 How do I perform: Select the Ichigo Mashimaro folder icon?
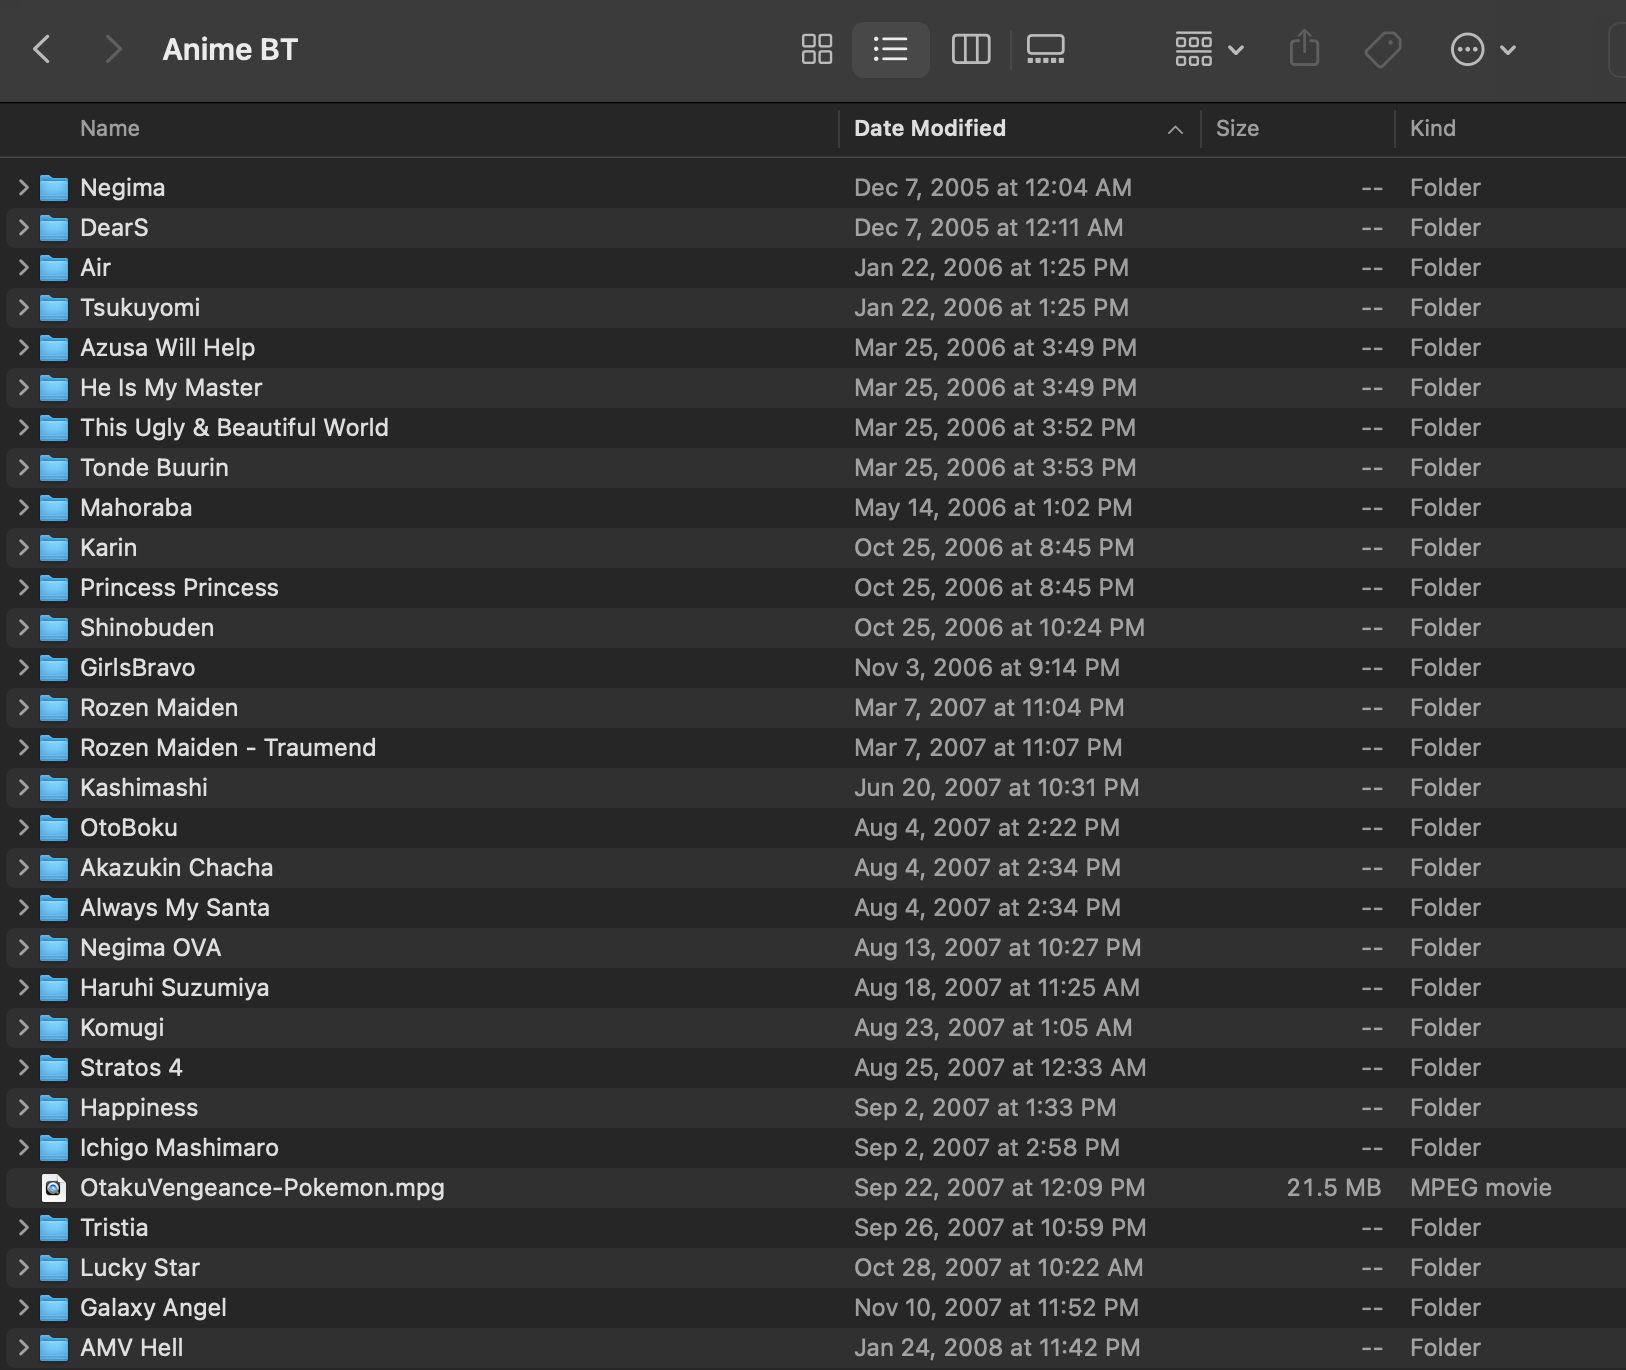[54, 1148]
